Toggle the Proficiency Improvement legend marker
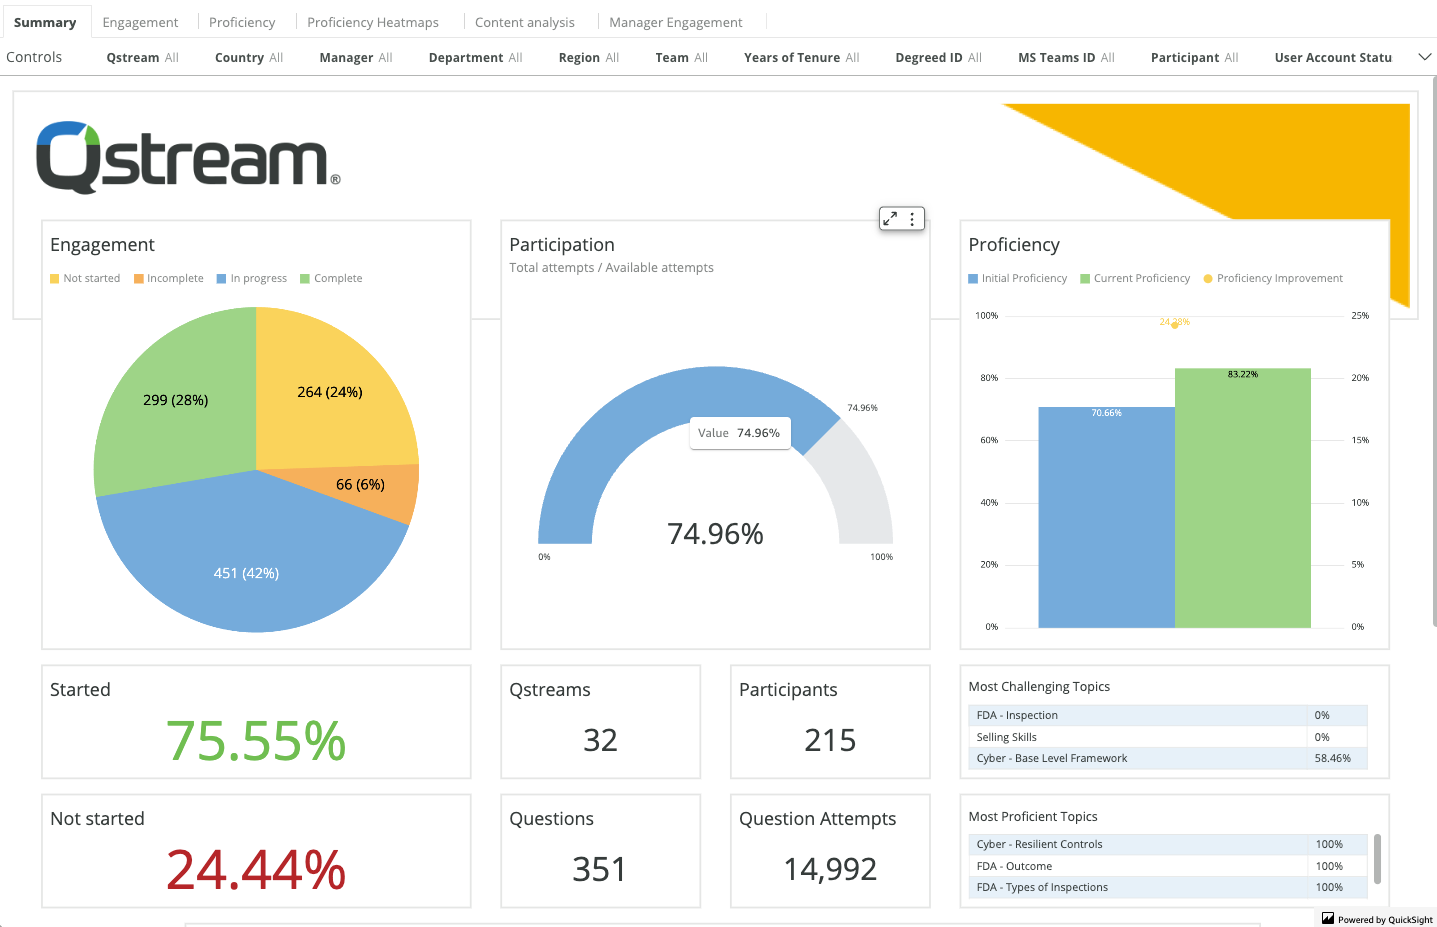1437x927 pixels. coord(1208,279)
